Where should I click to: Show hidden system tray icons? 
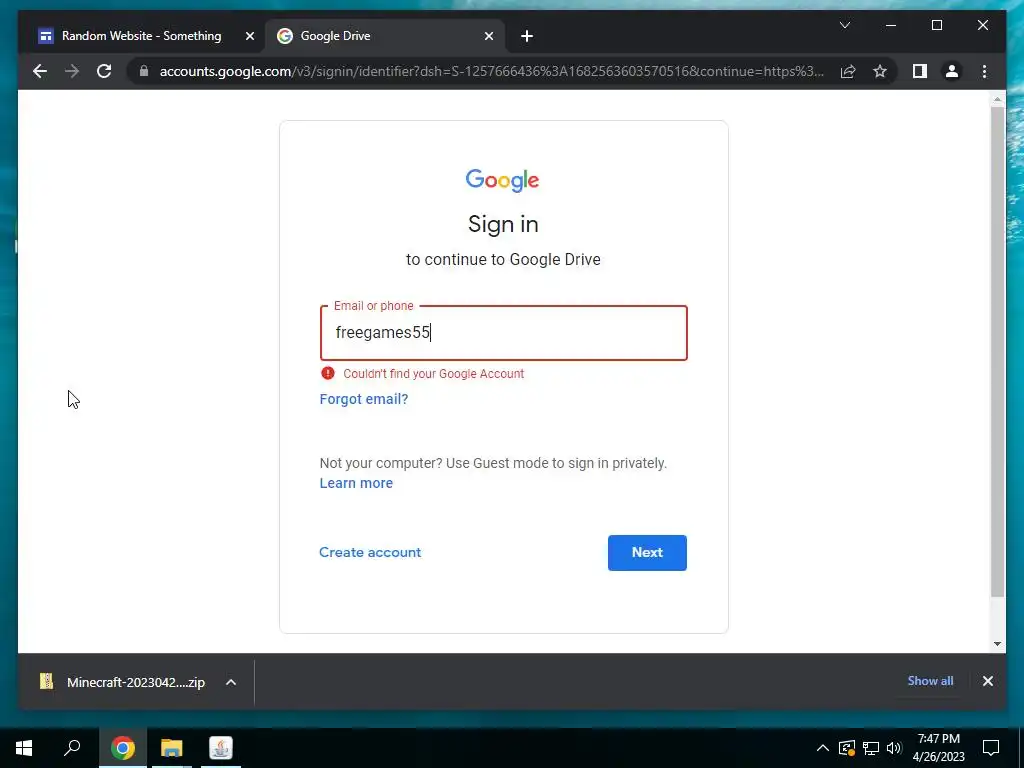pos(823,748)
